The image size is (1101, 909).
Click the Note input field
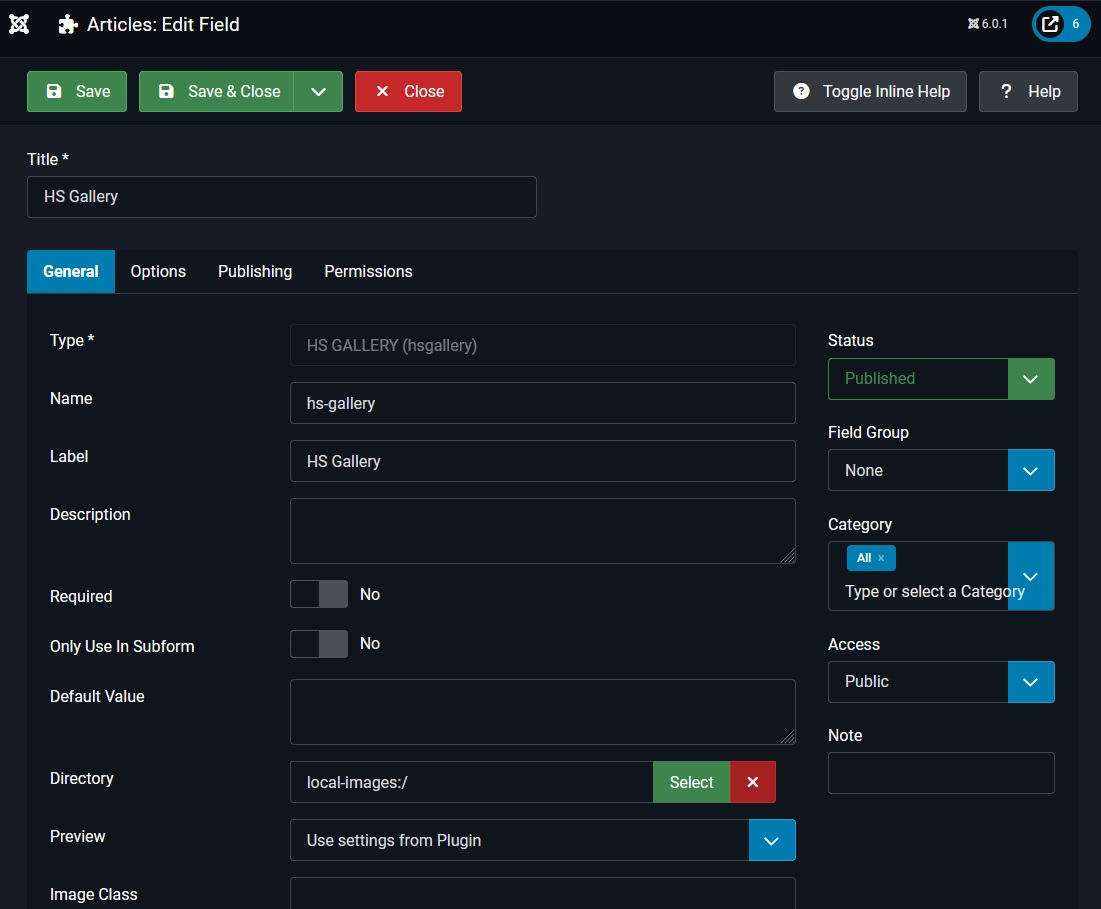point(941,773)
